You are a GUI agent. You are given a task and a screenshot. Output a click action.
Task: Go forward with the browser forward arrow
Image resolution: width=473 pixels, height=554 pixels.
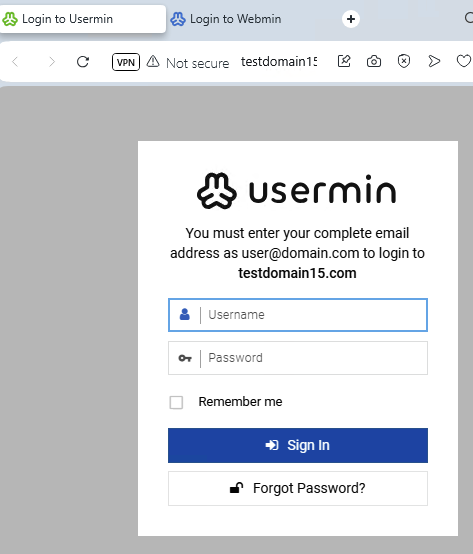(x=52, y=62)
